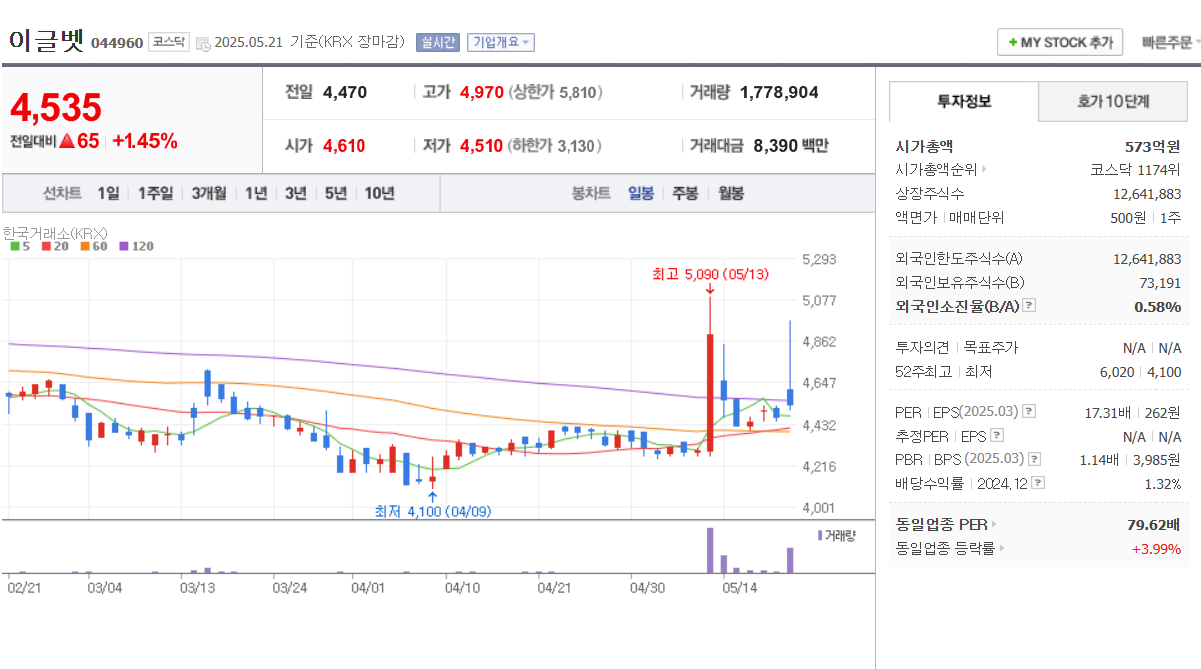Viewport: 1201px width, 669px height.
Task: Click the purple 120-day moving average legend
Action: (136, 245)
